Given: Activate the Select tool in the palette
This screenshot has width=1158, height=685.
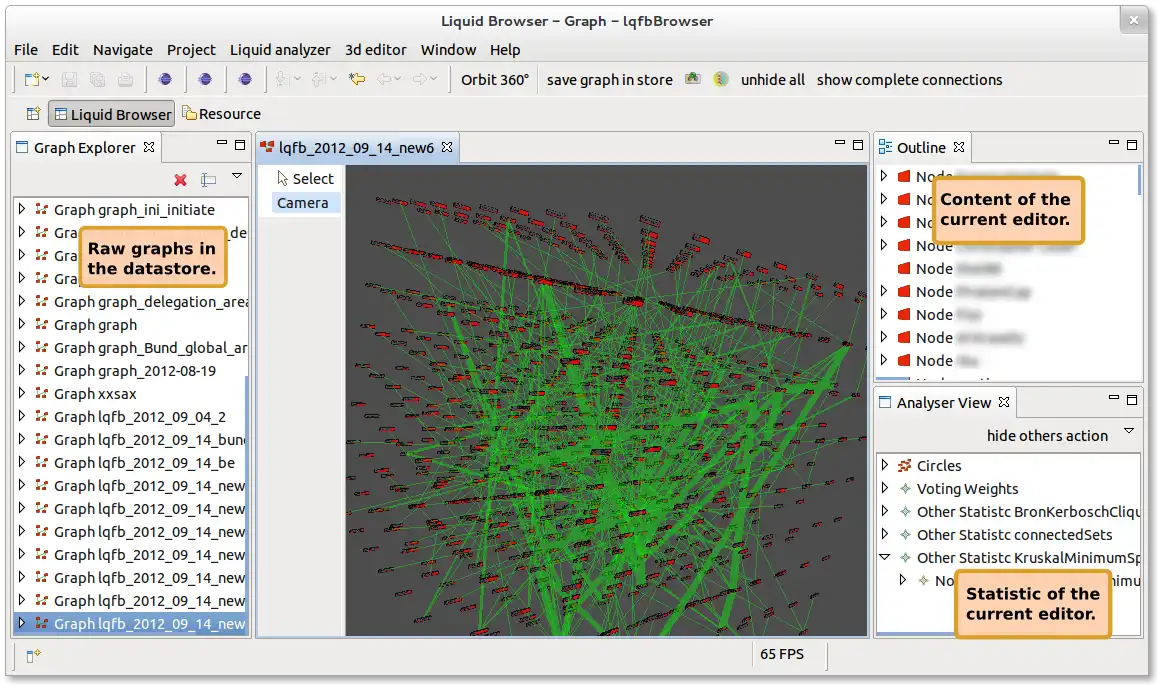Looking at the screenshot, I should (x=305, y=178).
